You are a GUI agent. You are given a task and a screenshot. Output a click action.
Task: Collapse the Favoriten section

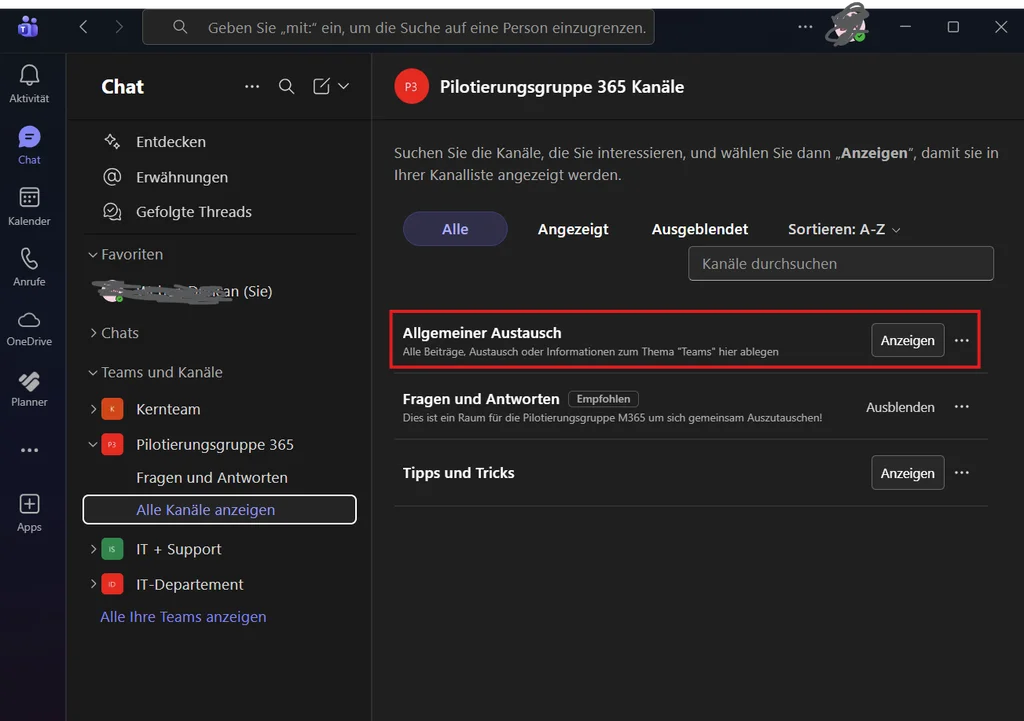[x=93, y=255]
